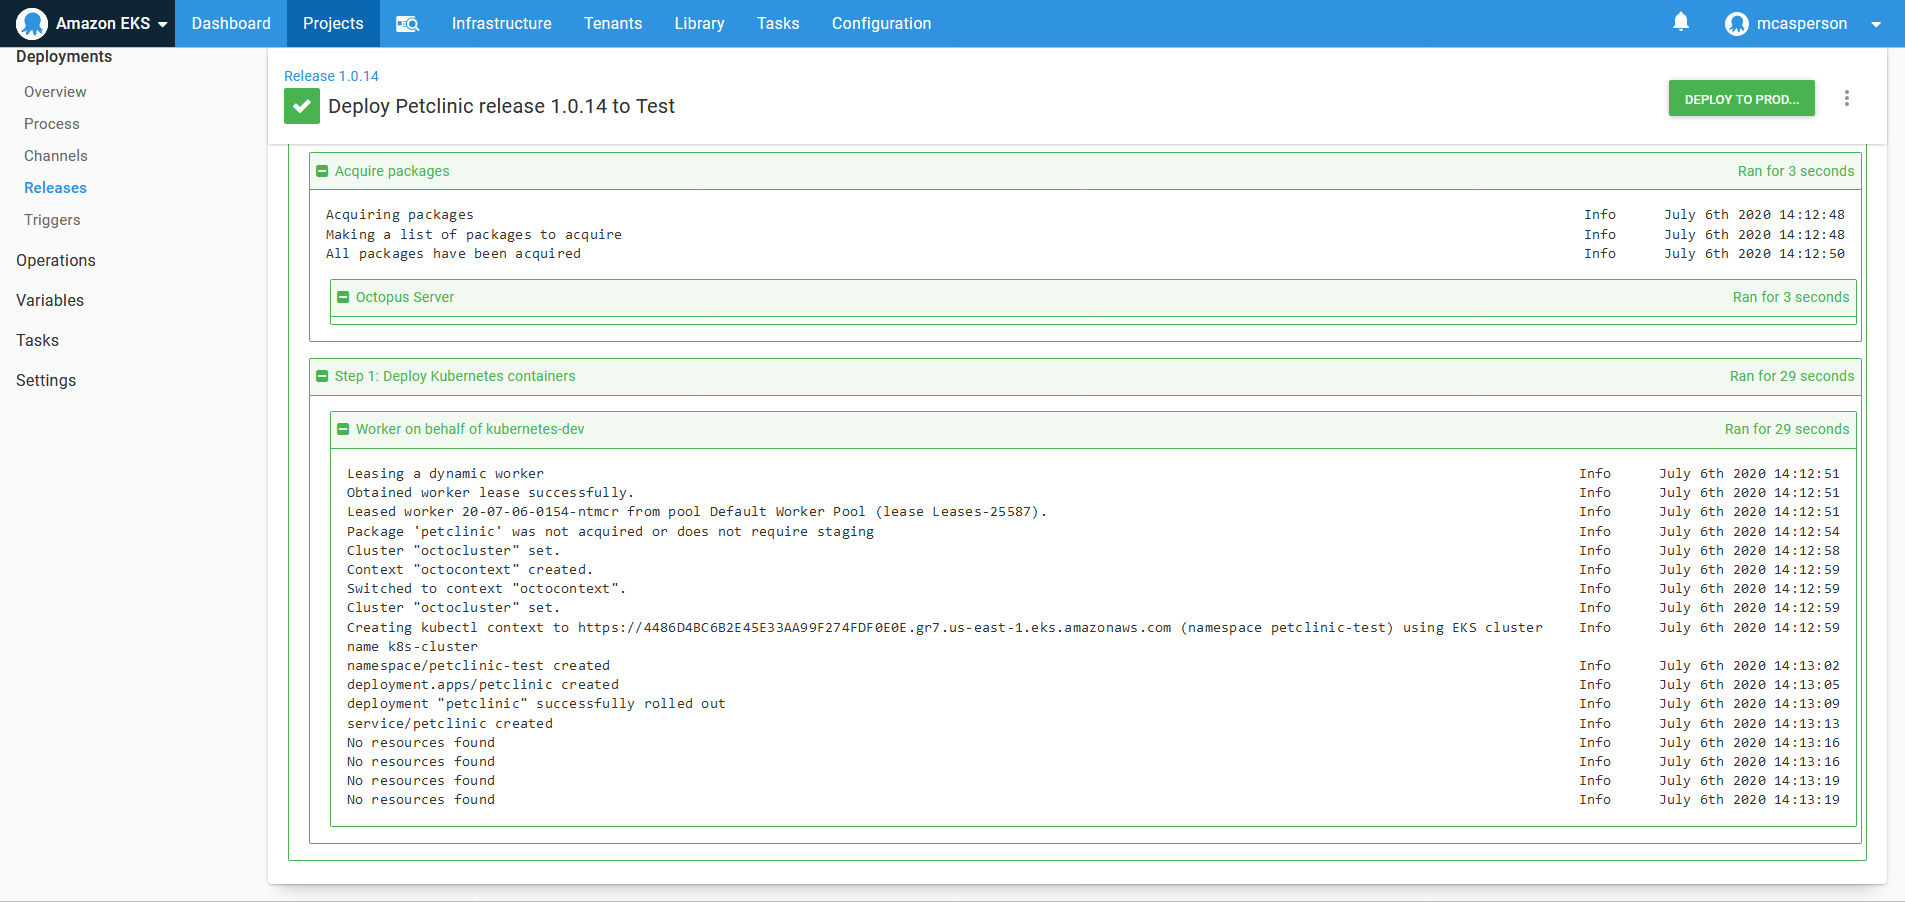
Task: Open the notifications bell icon
Action: pyautogui.click(x=1679, y=22)
